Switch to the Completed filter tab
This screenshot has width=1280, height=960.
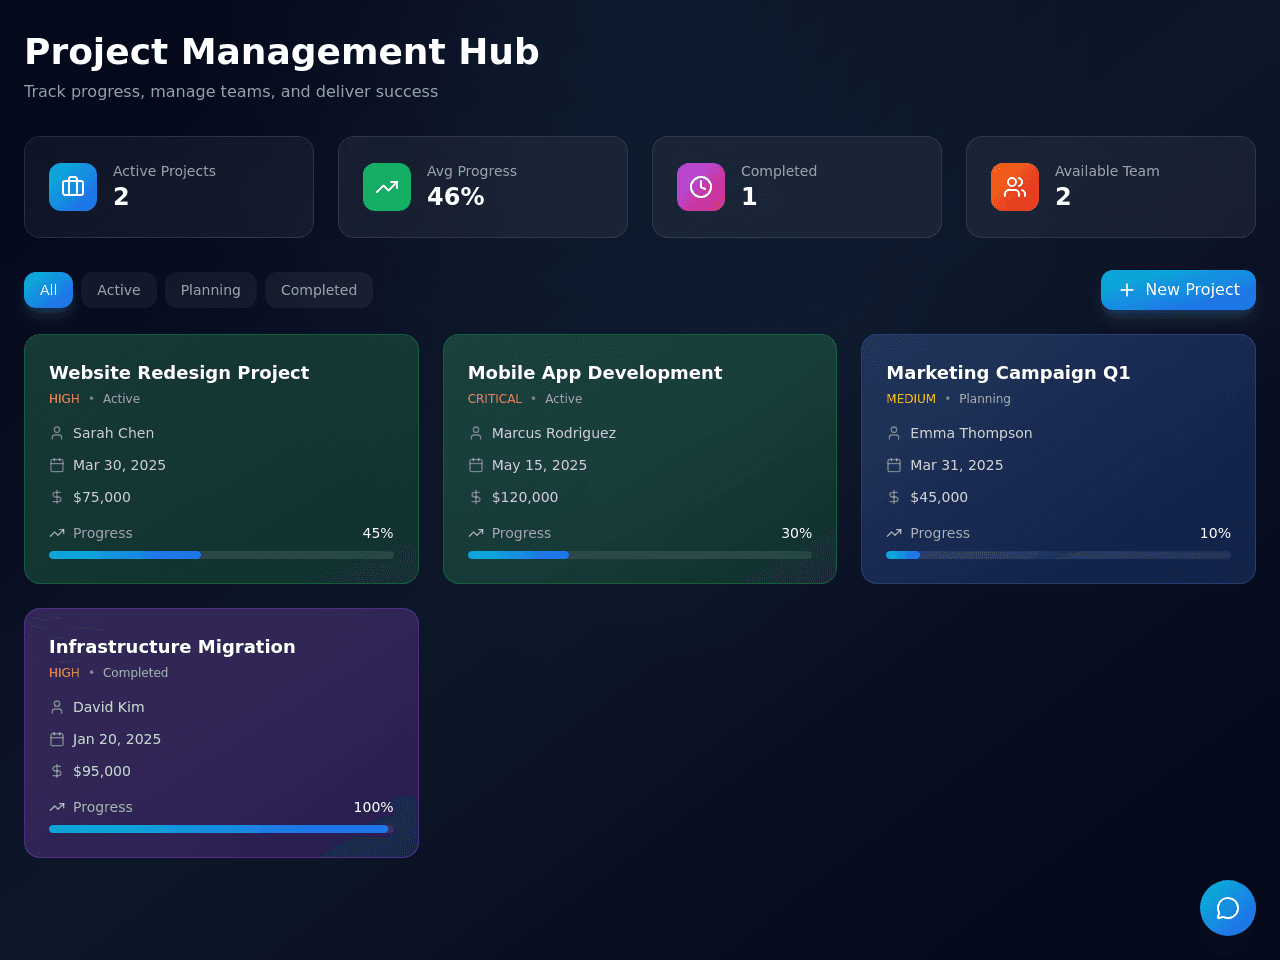319,290
